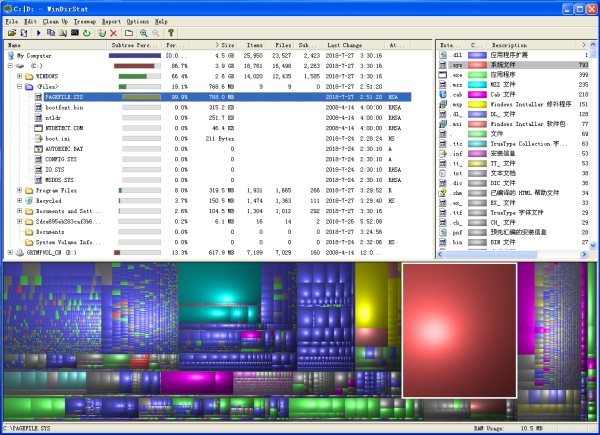Click the red X delete icon
The image size is (600, 435).
pos(112,33)
